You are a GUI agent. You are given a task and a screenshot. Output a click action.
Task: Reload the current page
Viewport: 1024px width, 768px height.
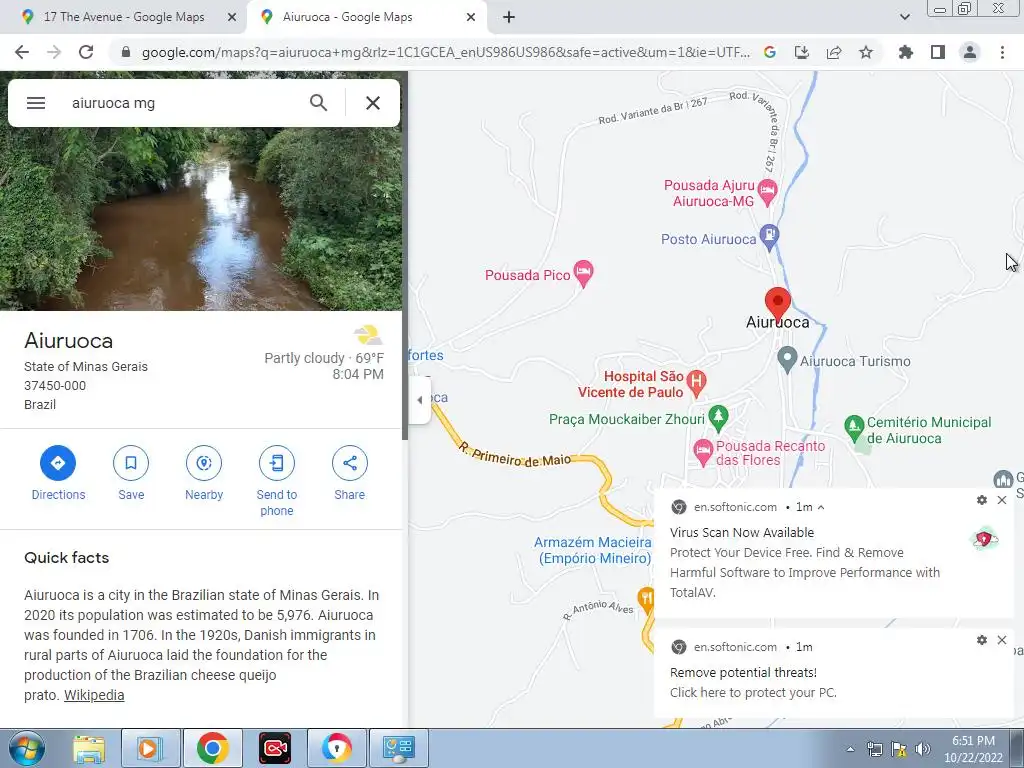(86, 52)
